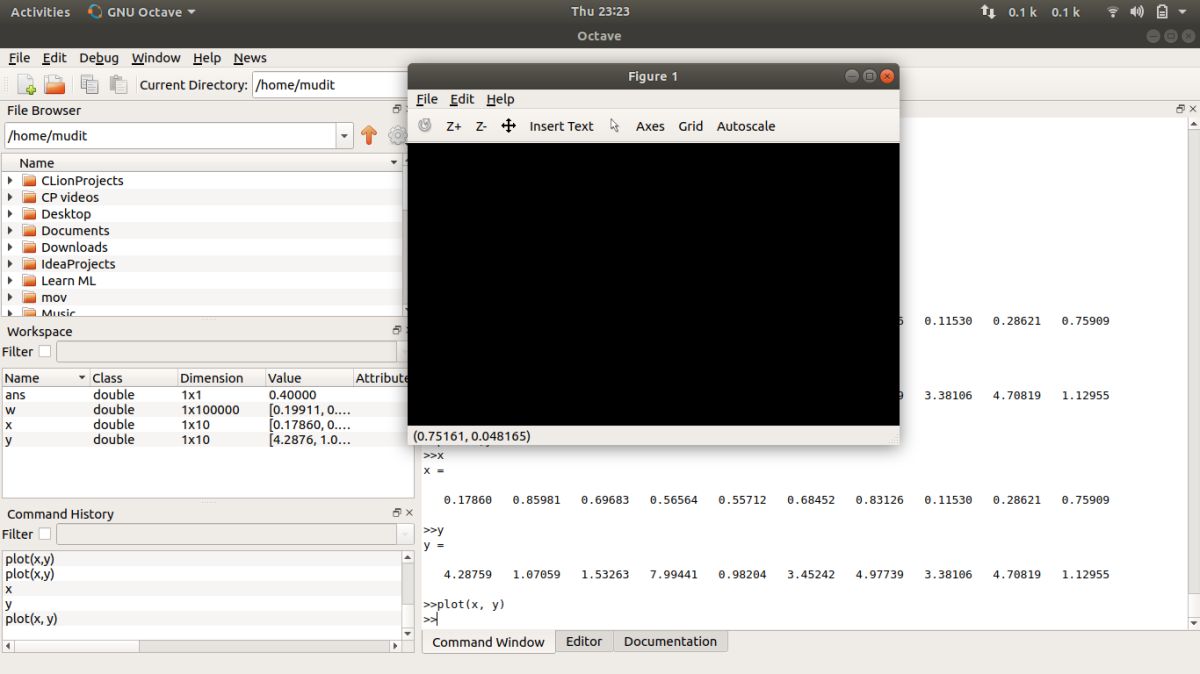This screenshot has width=1200, height=674.
Task: Close the Command History panel
Action: click(409, 513)
